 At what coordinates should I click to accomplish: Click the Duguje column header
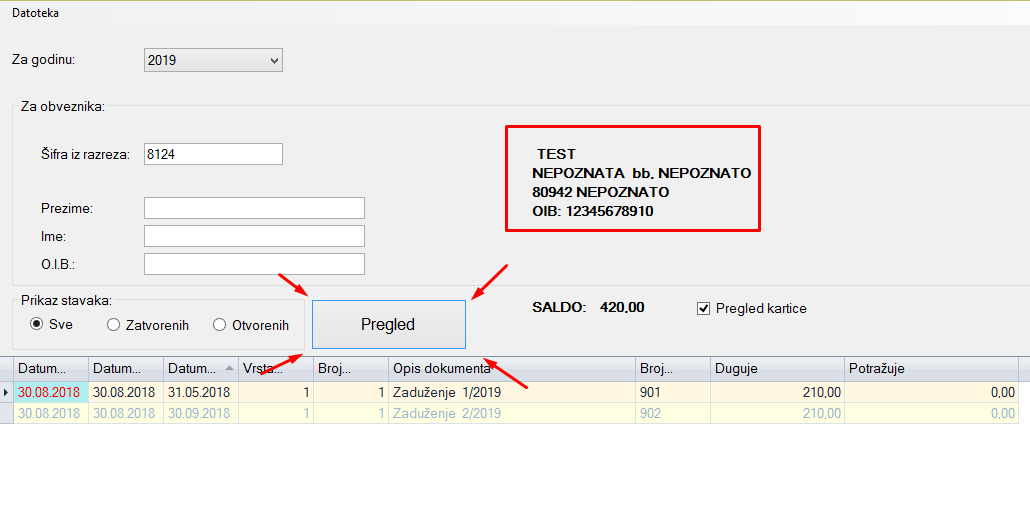pyautogui.click(x=776, y=369)
